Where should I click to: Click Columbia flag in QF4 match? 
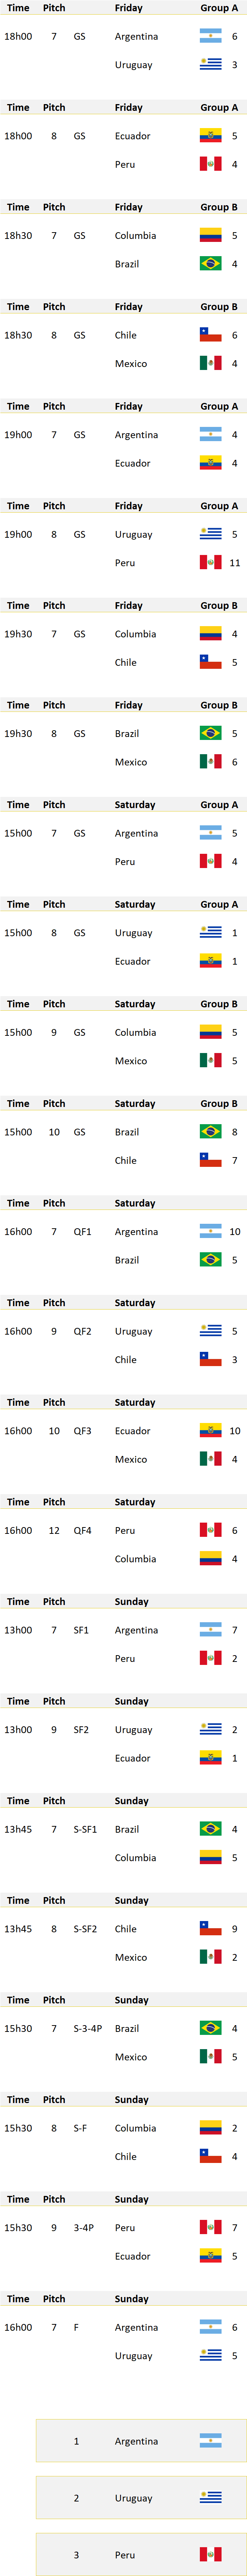click(x=210, y=1558)
